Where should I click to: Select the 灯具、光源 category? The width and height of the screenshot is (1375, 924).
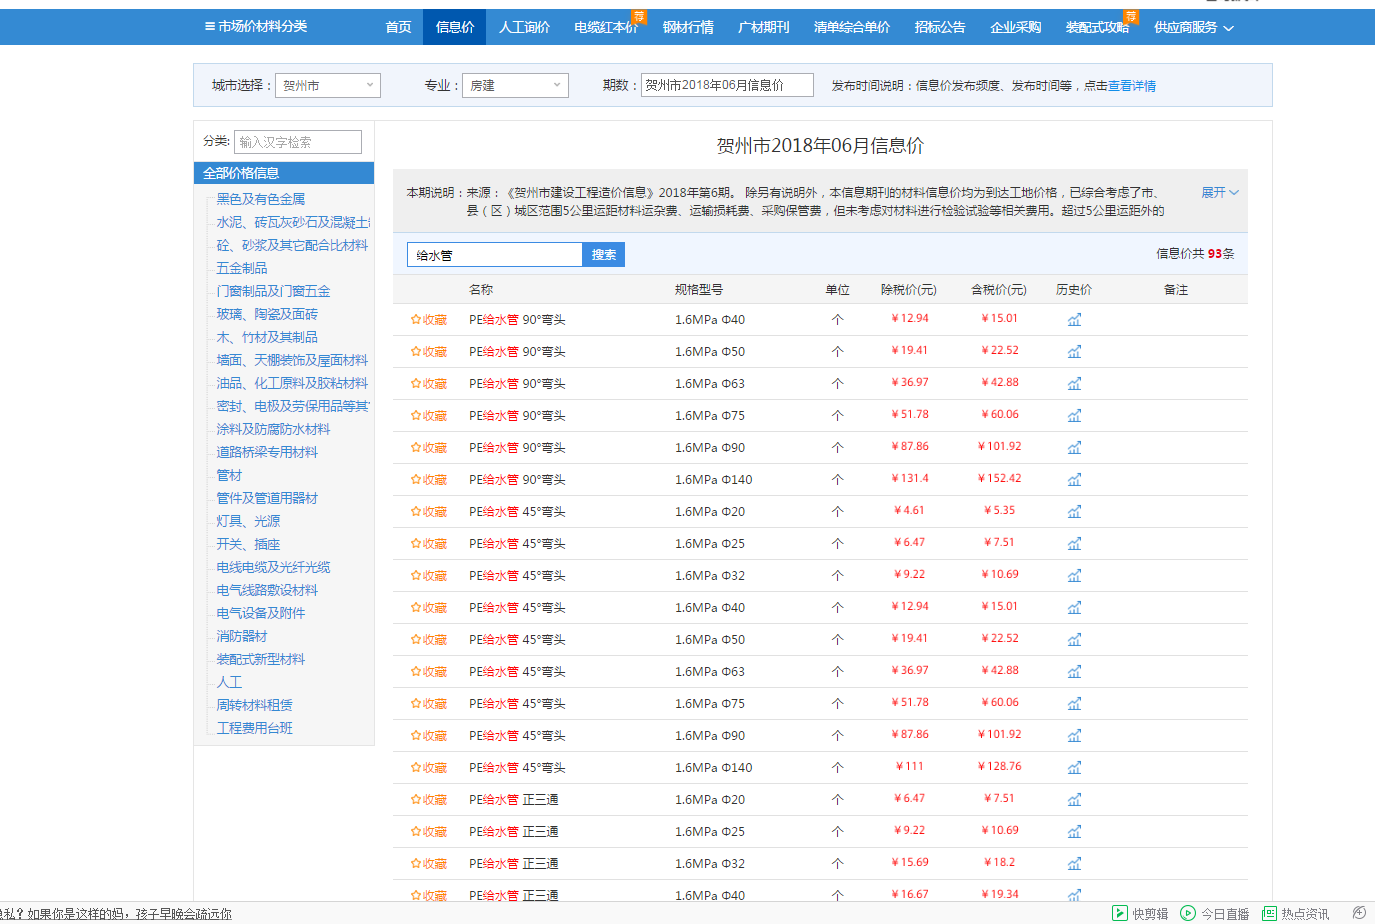(x=248, y=521)
